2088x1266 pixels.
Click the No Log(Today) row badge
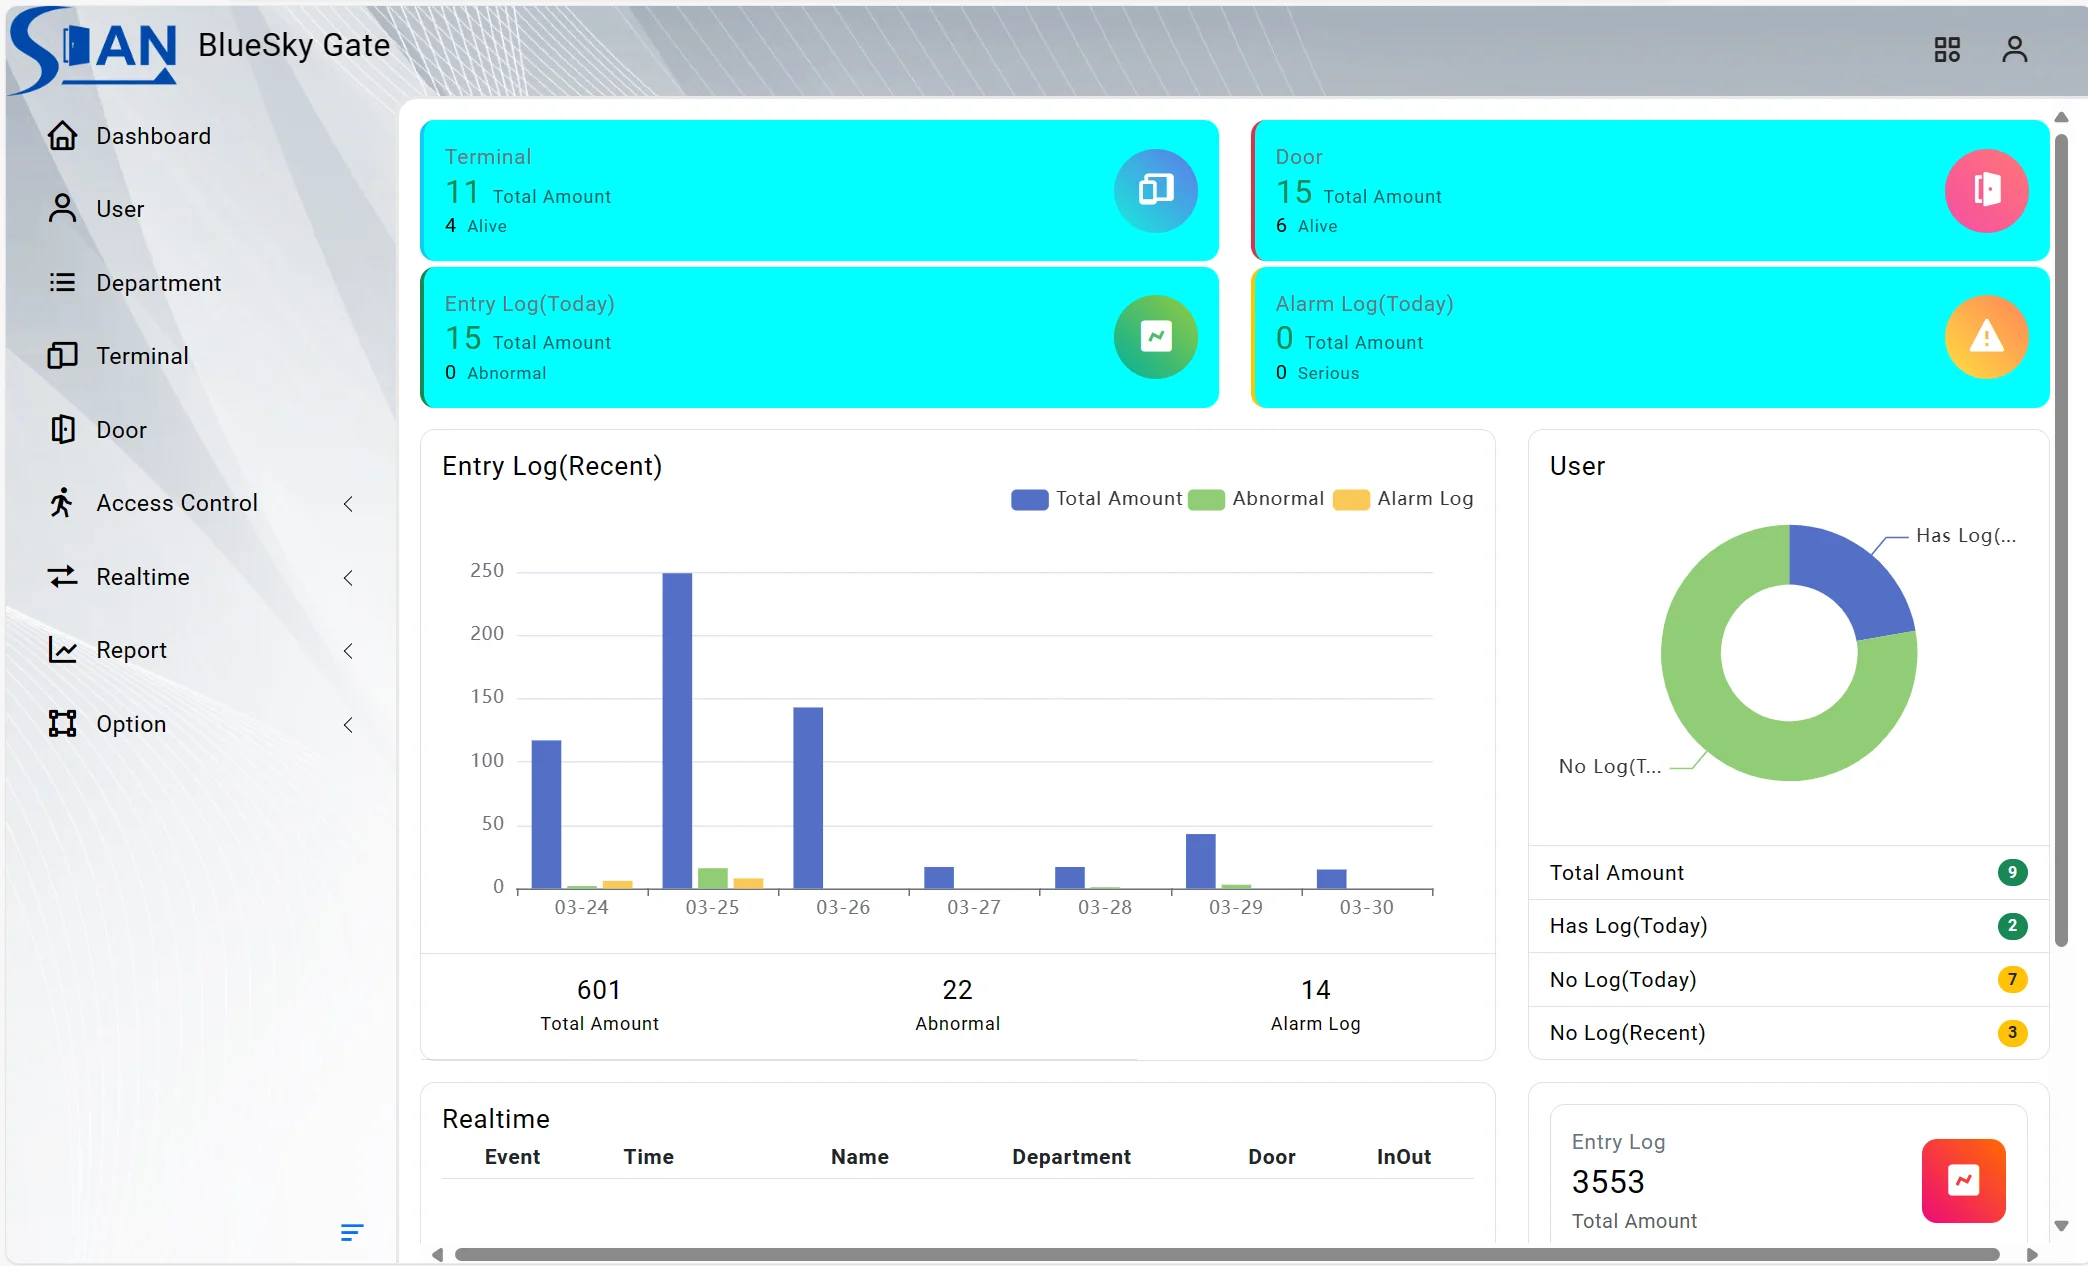[2012, 979]
